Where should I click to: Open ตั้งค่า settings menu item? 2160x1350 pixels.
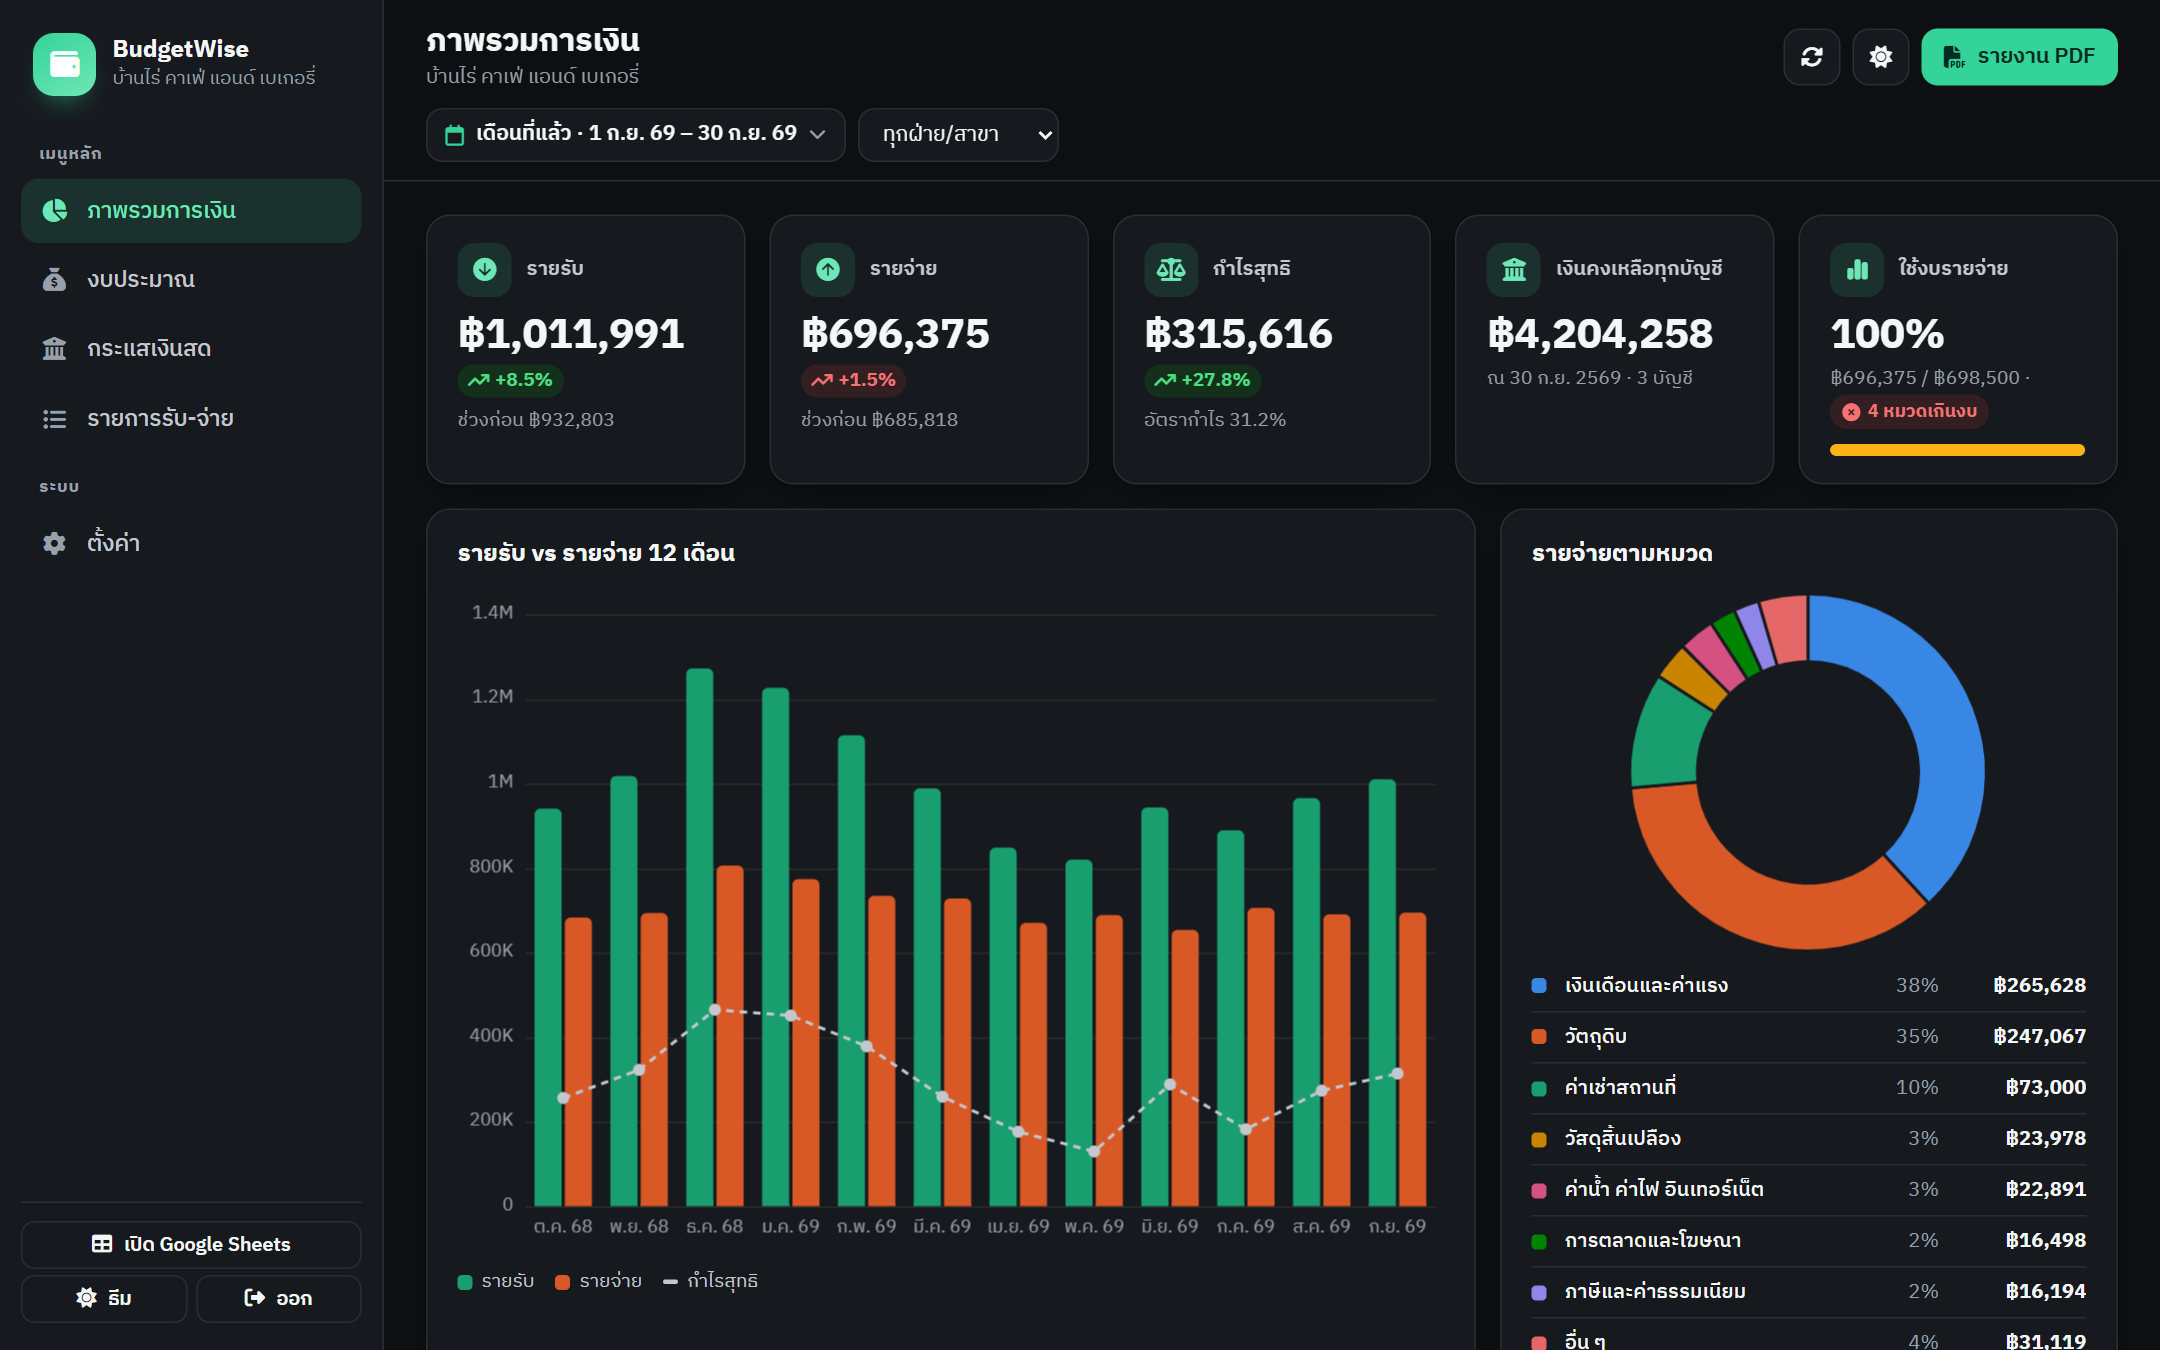click(191, 543)
